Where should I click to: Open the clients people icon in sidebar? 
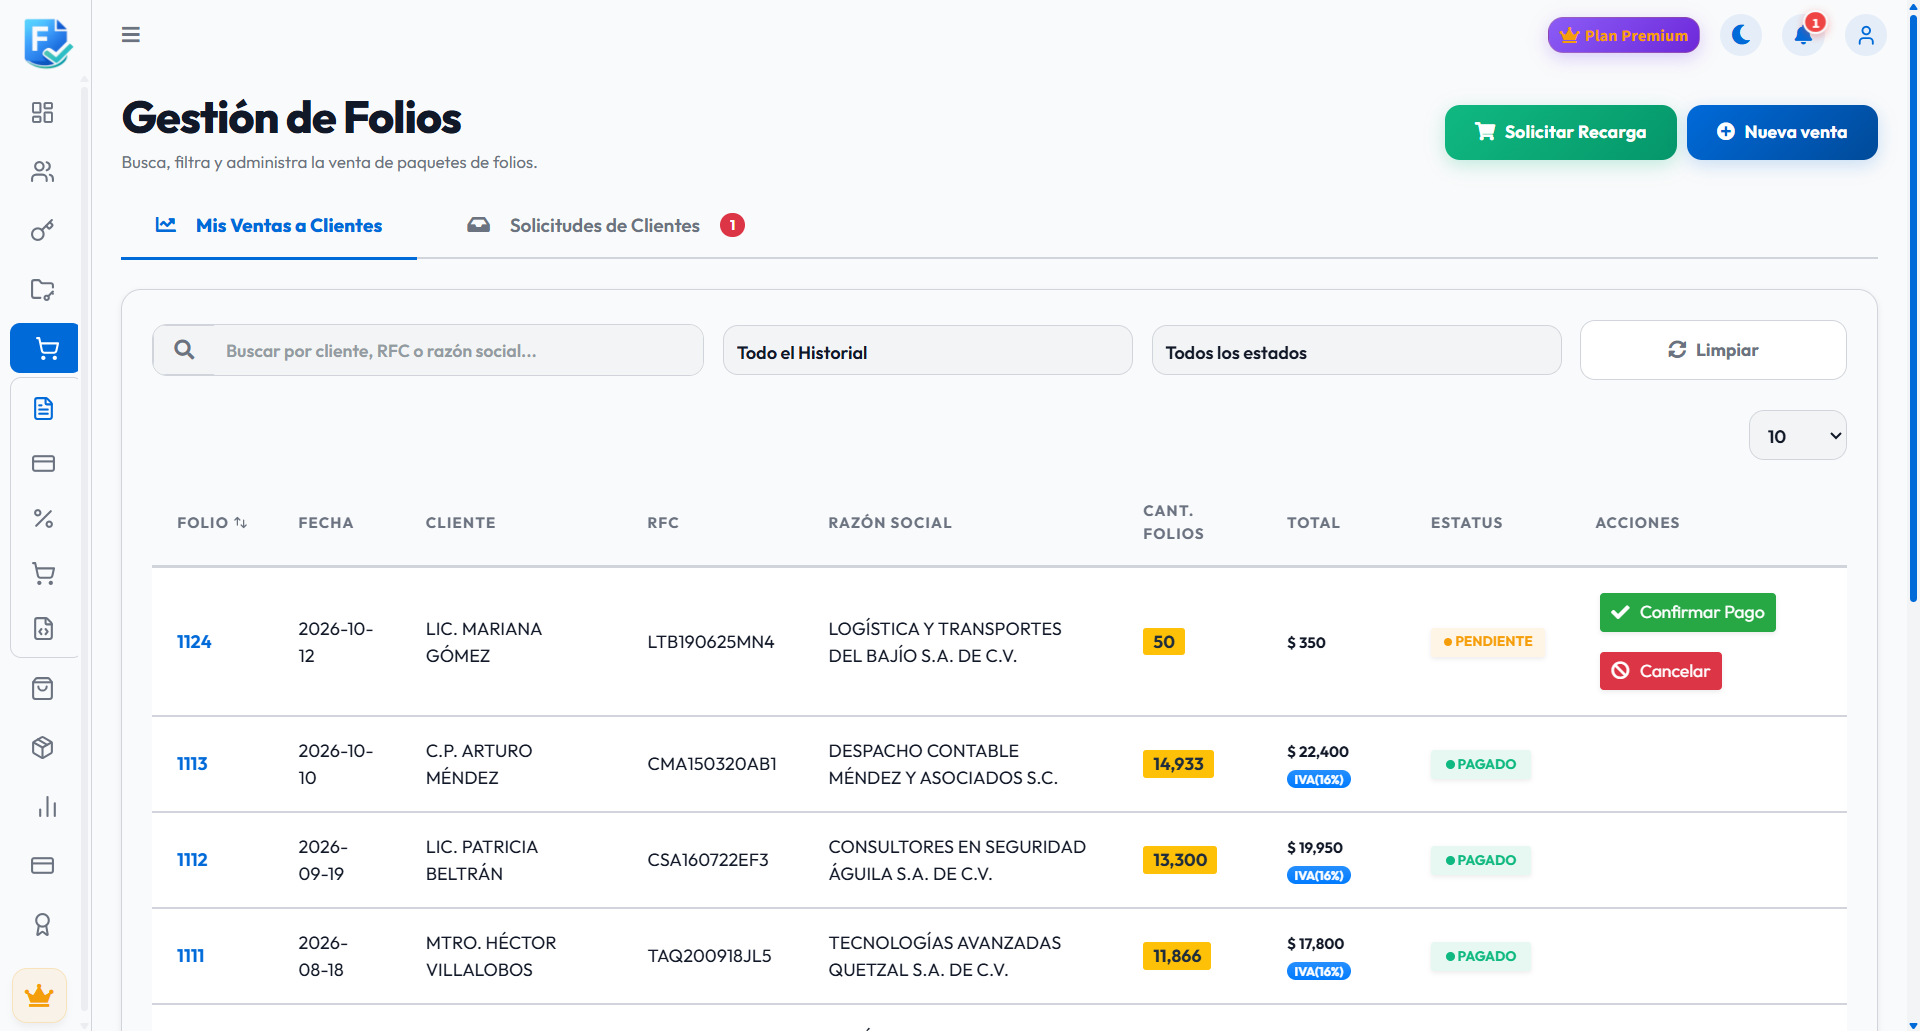(43, 172)
